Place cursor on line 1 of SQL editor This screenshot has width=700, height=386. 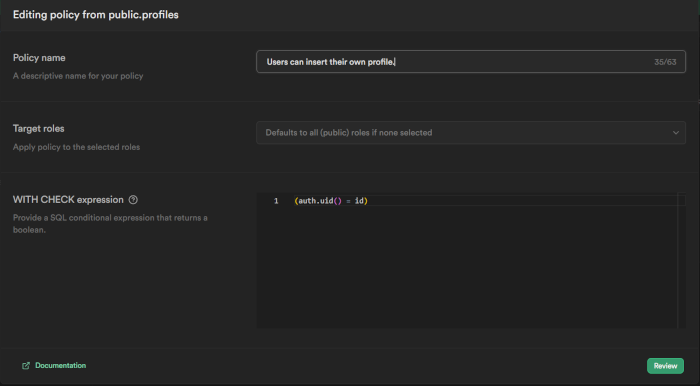click(484, 201)
